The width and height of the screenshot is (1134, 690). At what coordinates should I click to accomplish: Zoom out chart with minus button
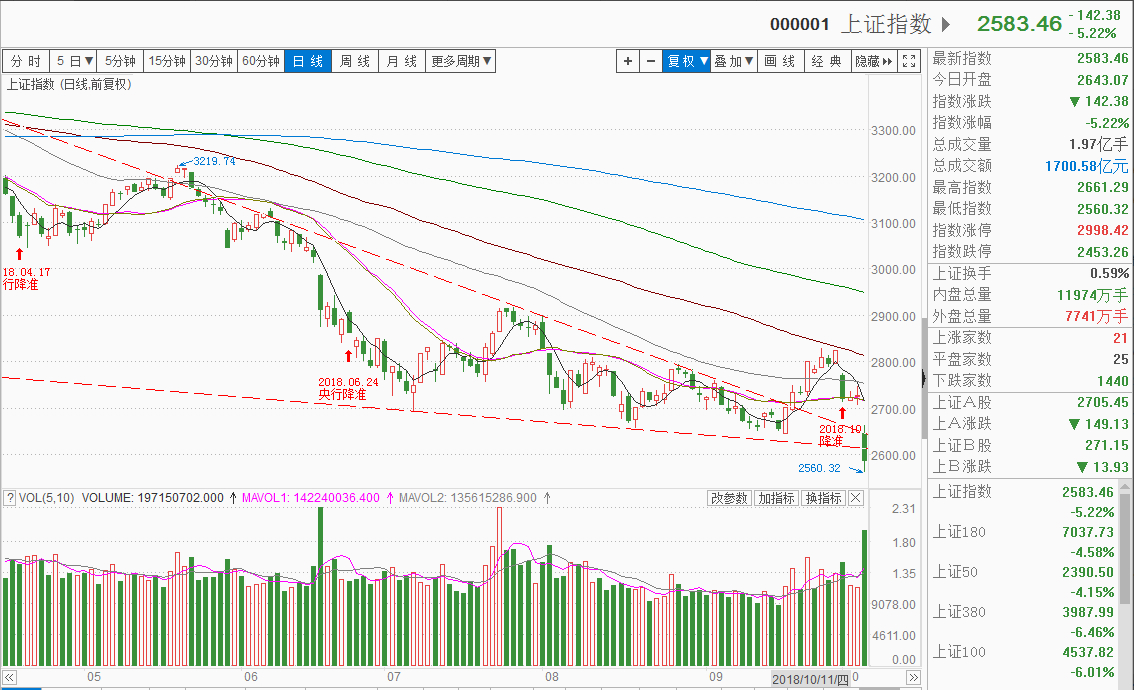pyautogui.click(x=651, y=61)
